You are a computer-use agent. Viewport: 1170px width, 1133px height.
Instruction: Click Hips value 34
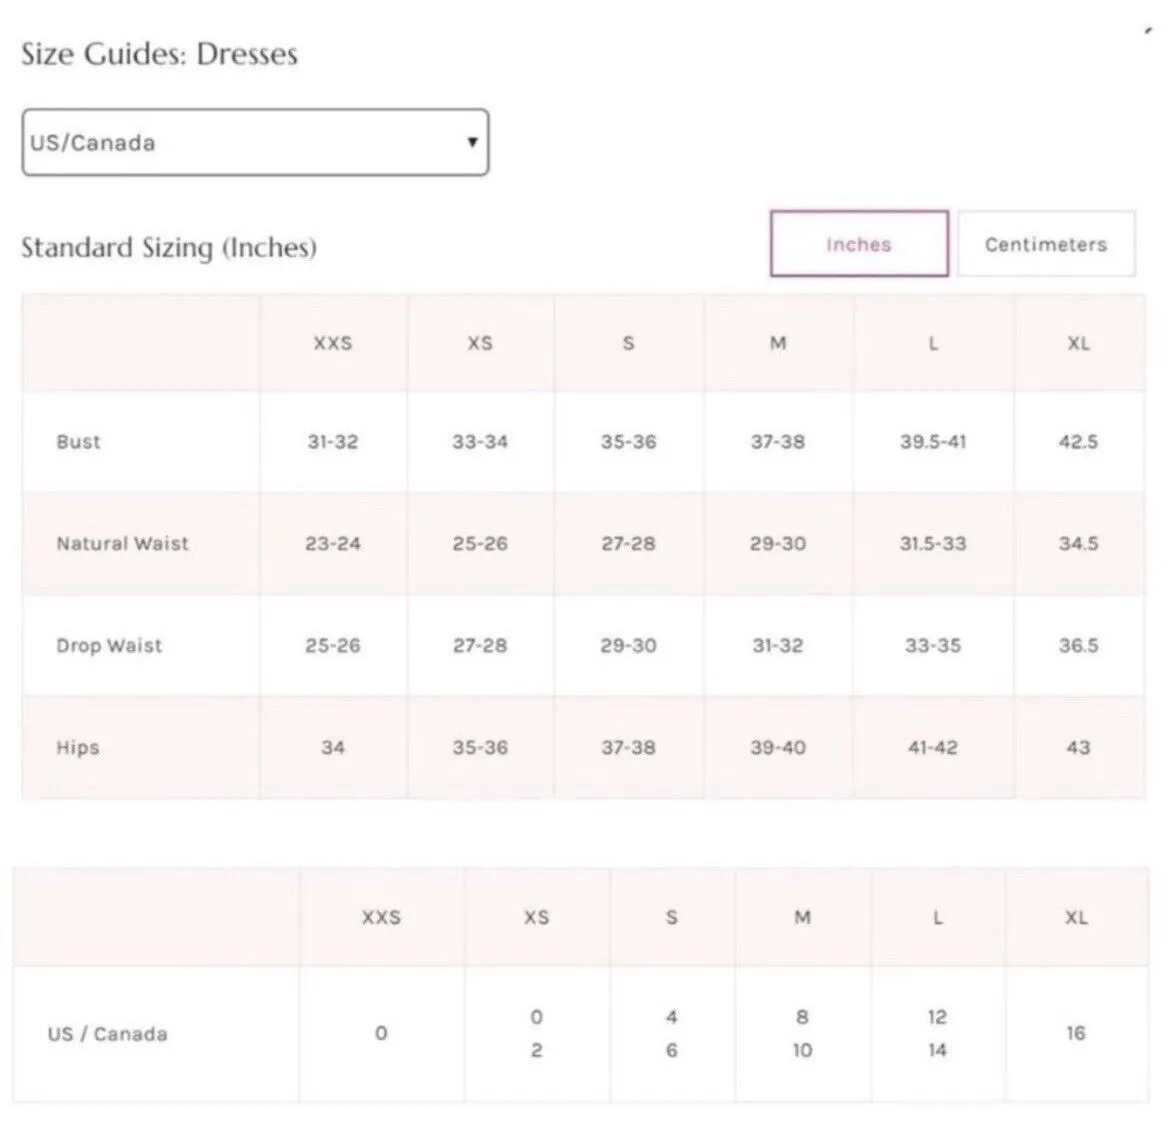(333, 747)
